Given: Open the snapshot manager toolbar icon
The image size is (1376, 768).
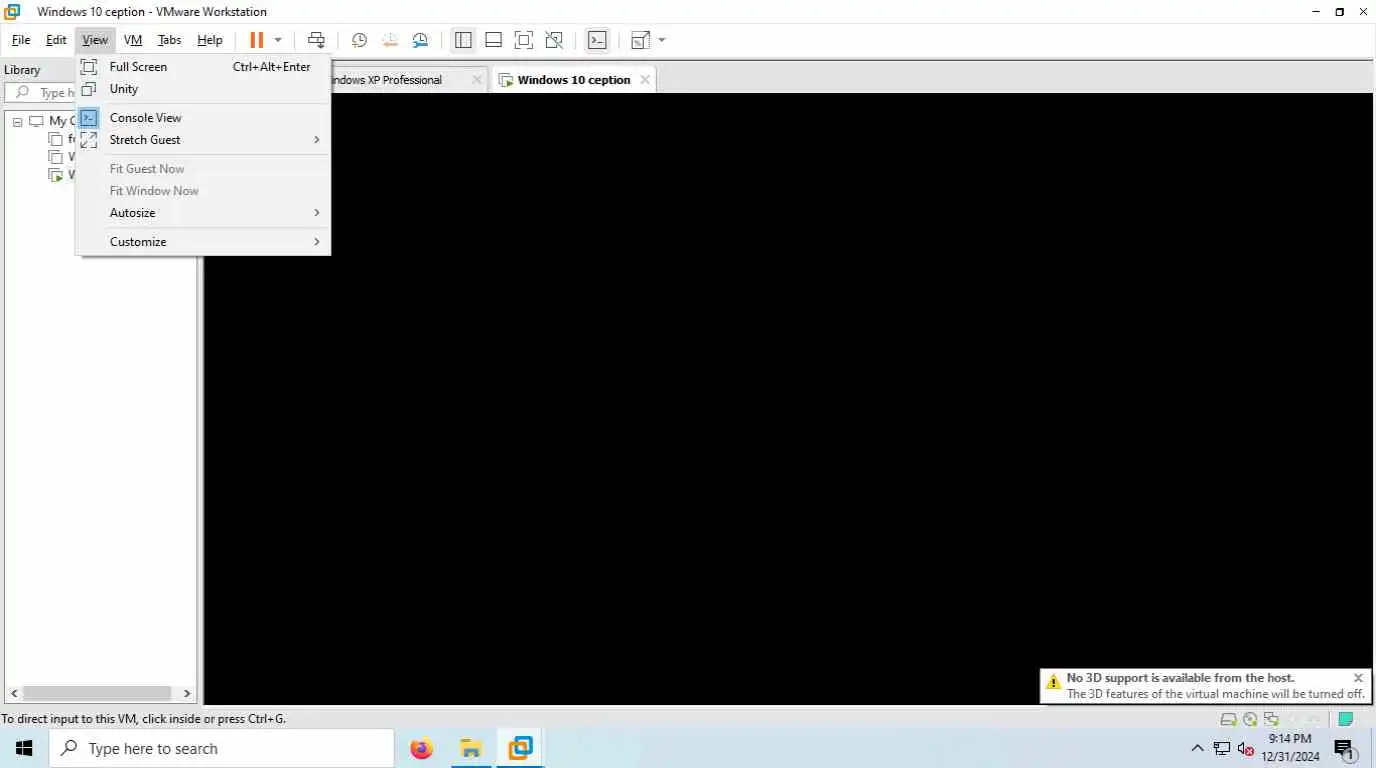Looking at the screenshot, I should pos(420,40).
